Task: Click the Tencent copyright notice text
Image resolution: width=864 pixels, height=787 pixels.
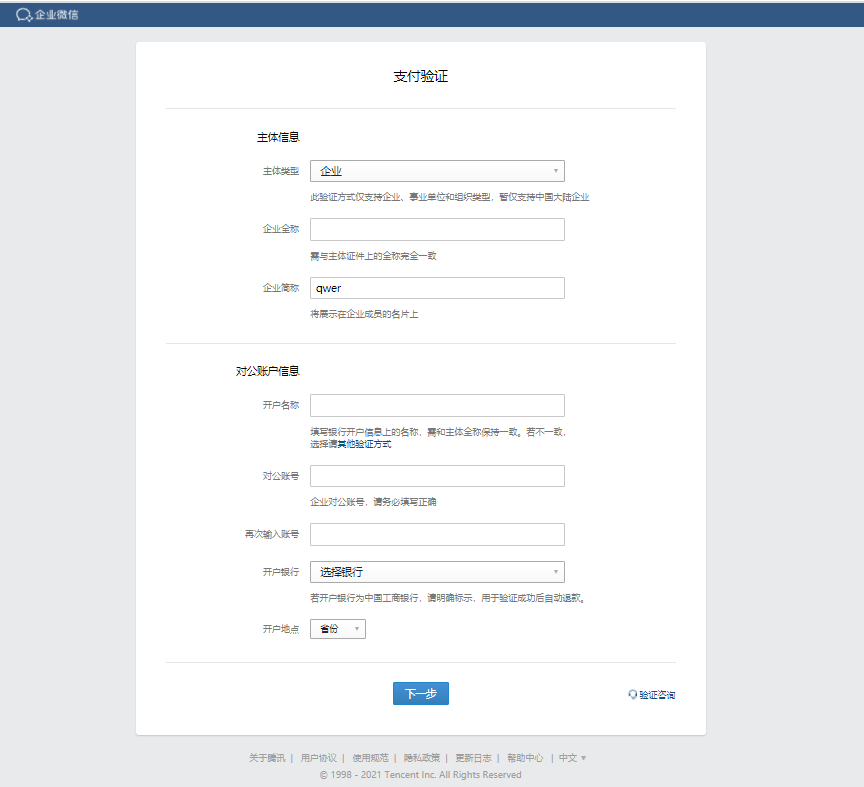Action: 420,774
